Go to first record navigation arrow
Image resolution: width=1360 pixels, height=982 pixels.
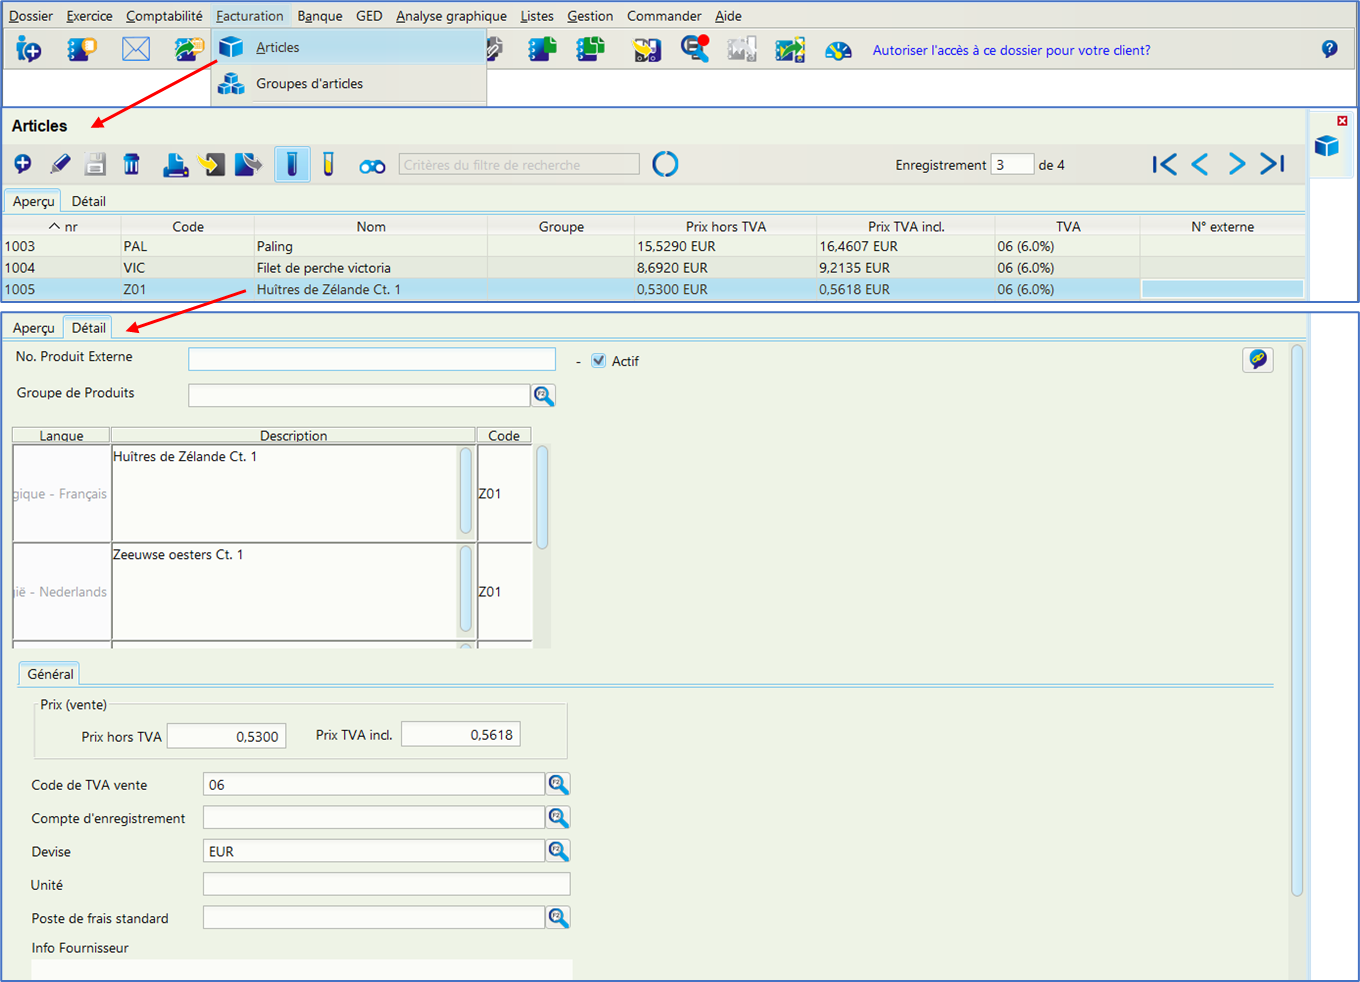click(1164, 164)
